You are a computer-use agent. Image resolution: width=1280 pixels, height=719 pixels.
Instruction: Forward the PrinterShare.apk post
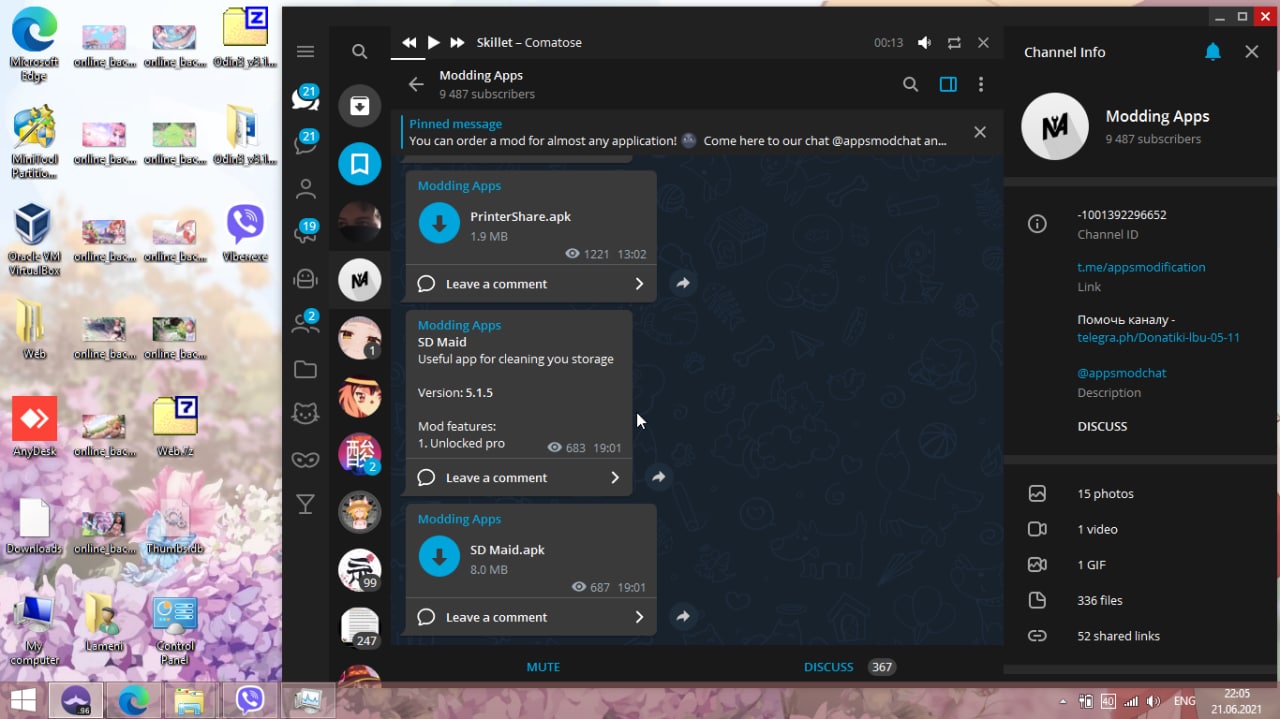point(683,284)
